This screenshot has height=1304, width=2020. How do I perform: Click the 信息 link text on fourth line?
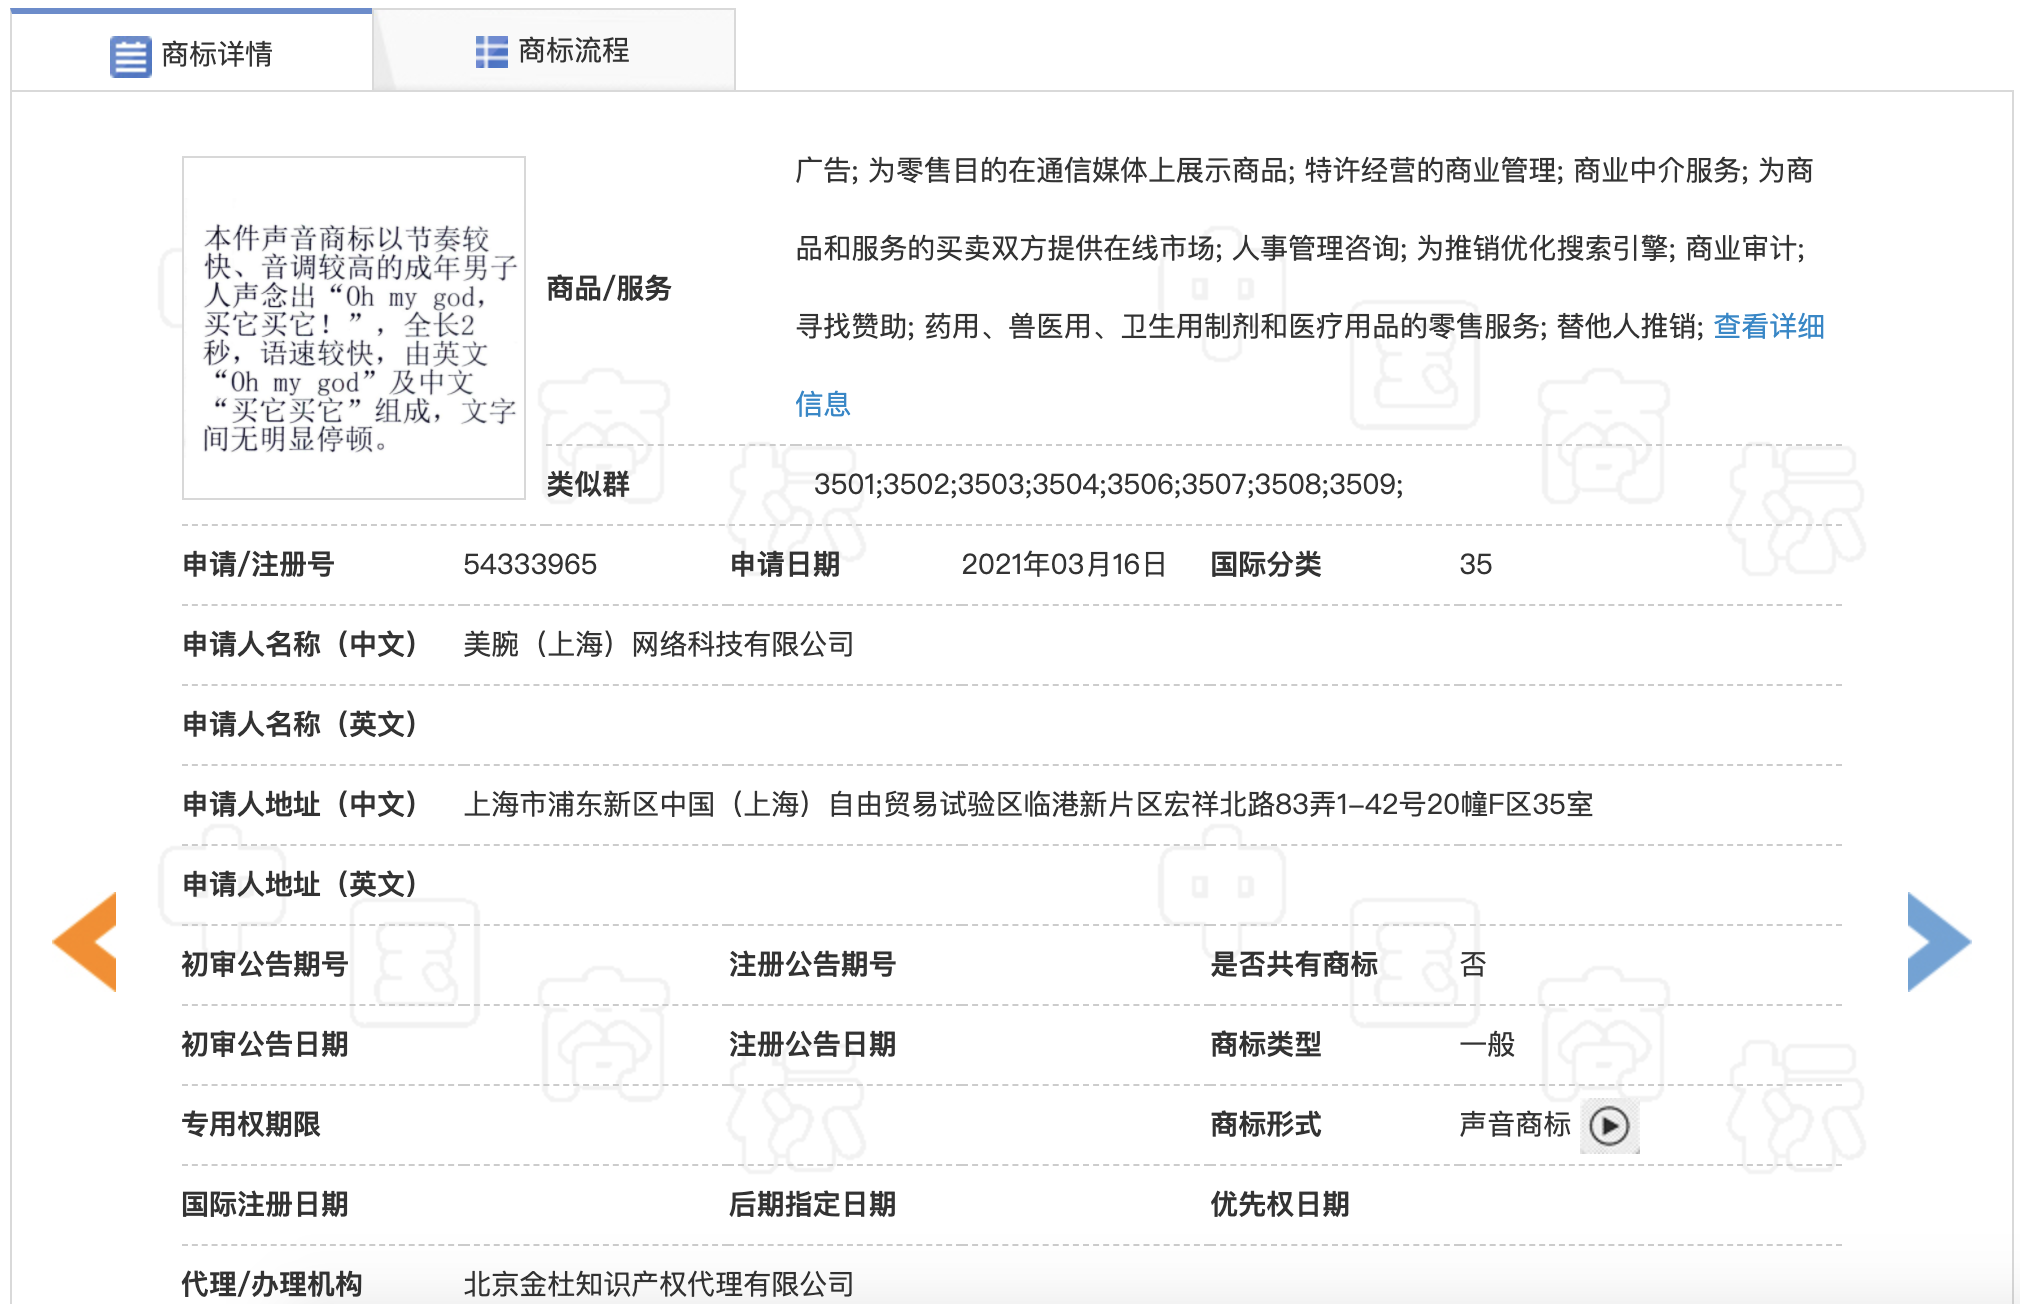822,404
